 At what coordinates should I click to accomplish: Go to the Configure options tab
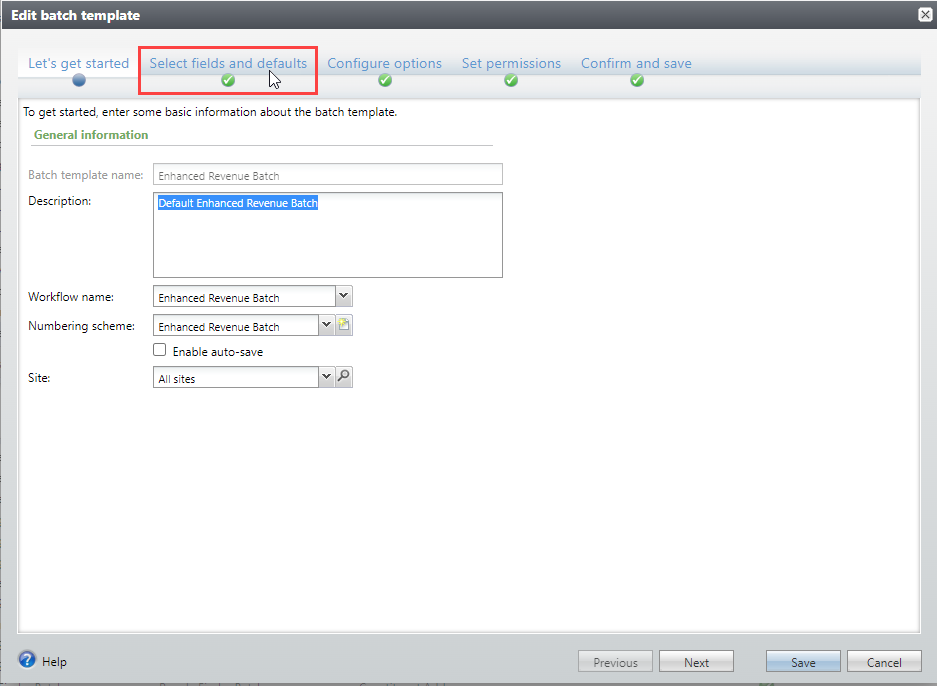(384, 63)
